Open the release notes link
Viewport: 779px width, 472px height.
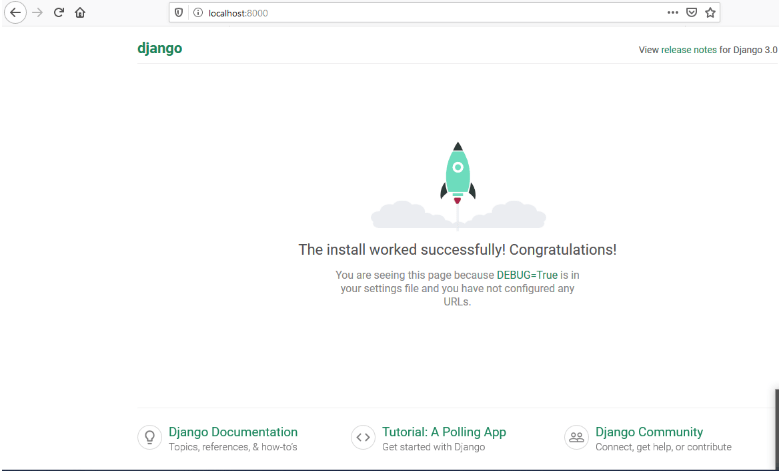click(689, 50)
